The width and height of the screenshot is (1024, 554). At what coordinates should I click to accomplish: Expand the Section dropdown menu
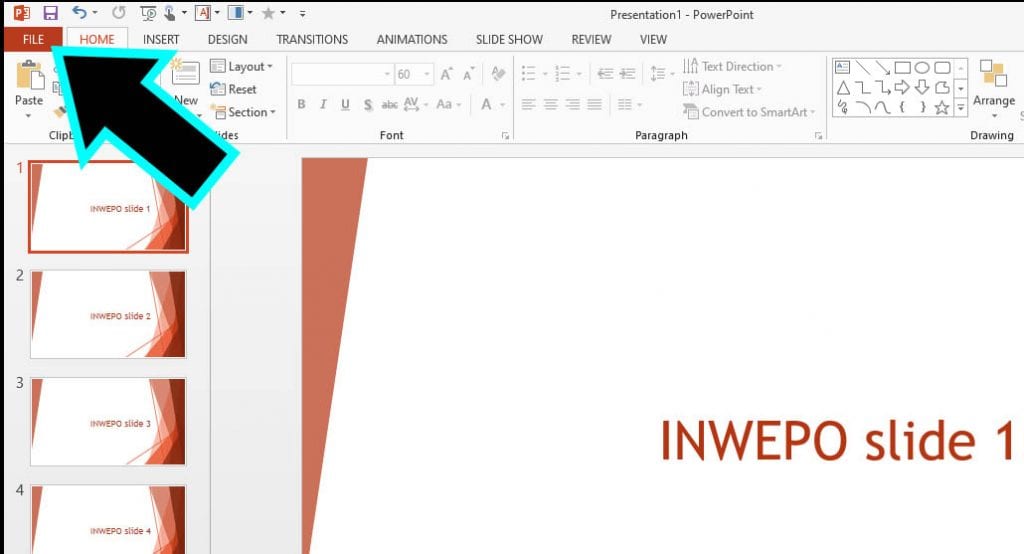pyautogui.click(x=243, y=112)
